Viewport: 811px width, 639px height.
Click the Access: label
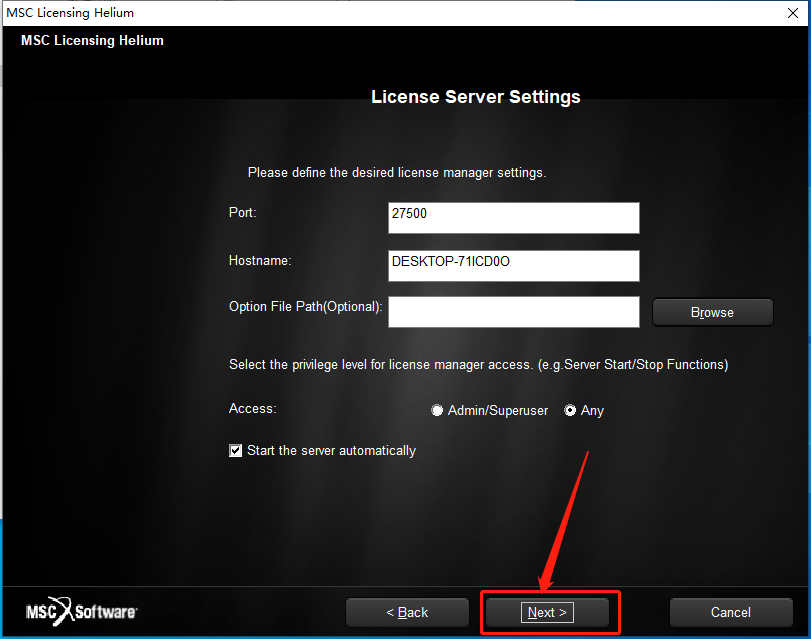tap(252, 409)
